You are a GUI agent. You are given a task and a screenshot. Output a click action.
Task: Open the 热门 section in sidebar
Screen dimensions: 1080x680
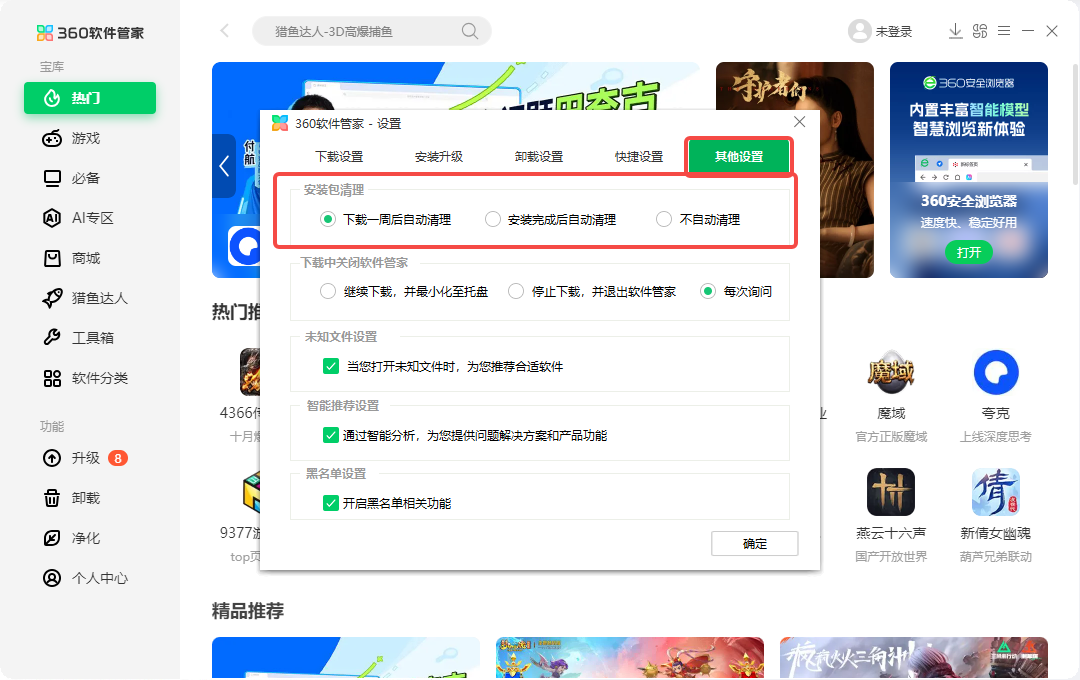[90, 98]
